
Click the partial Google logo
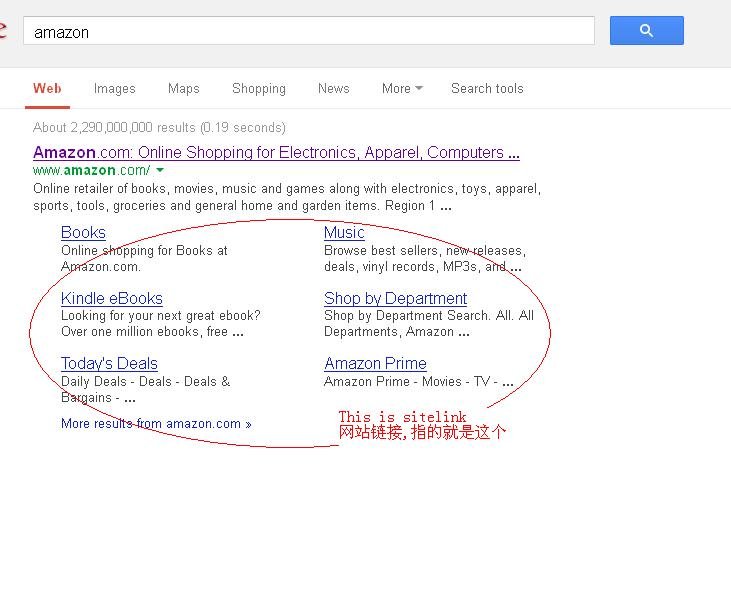point(3,31)
